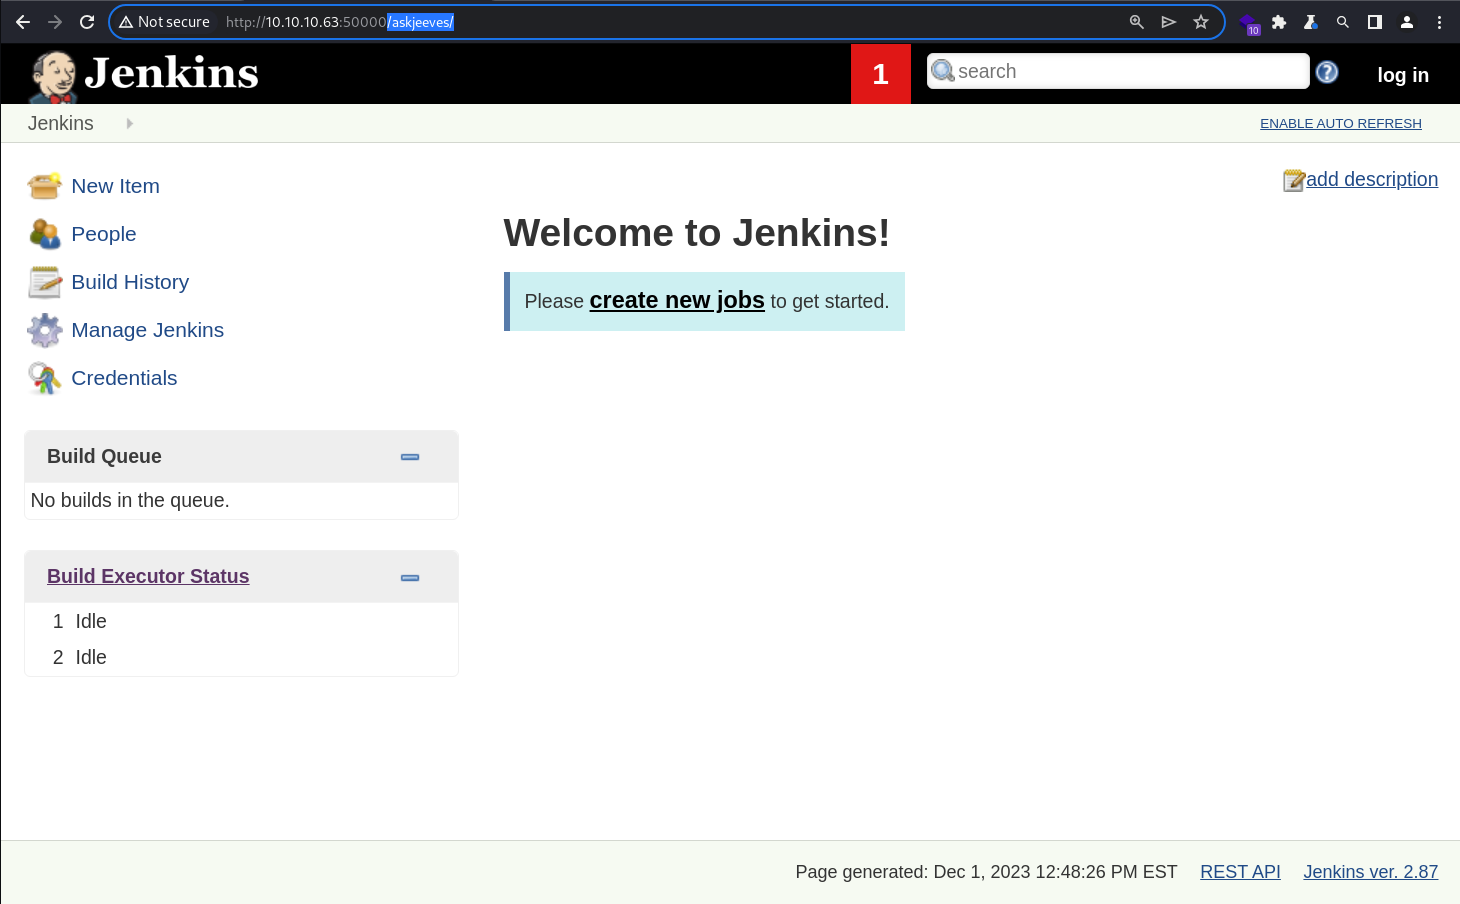Click the send/share page icon
Image resolution: width=1460 pixels, height=904 pixels.
tap(1168, 22)
